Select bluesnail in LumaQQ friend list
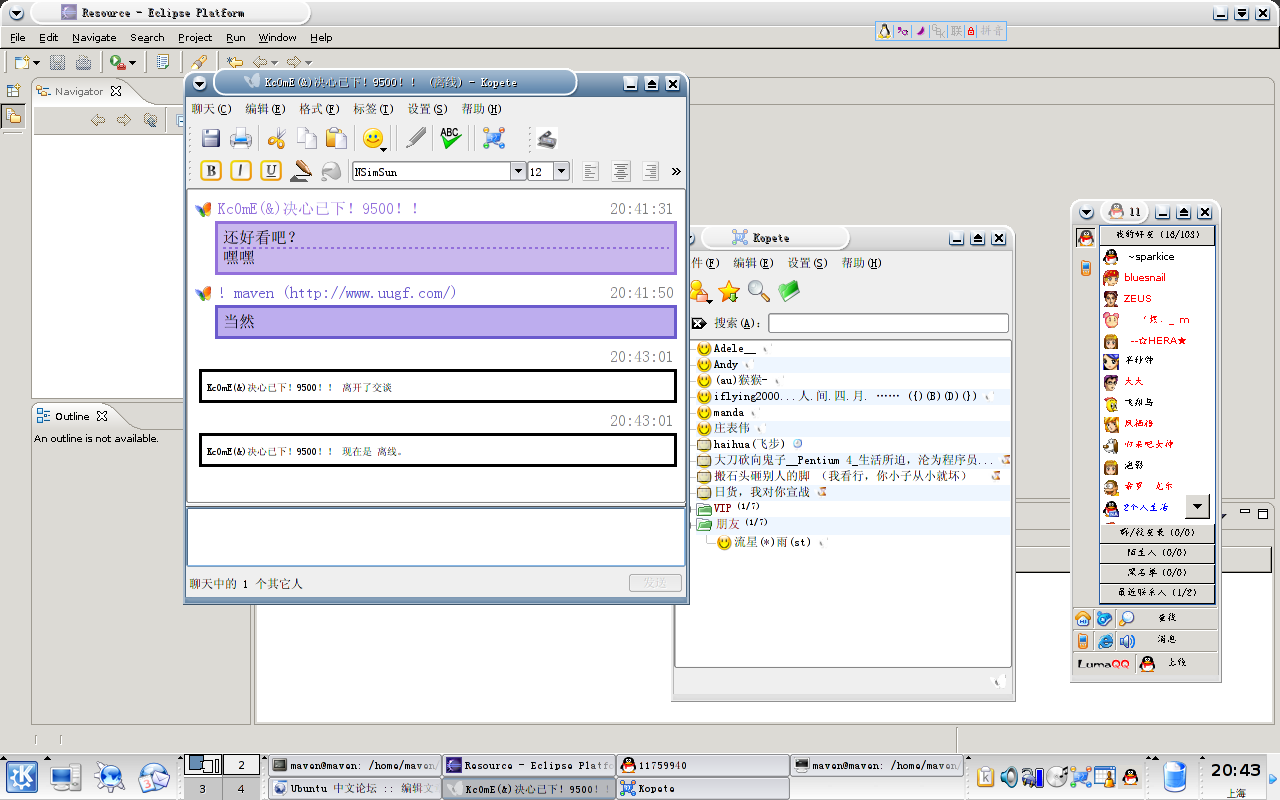Image resolution: width=1280 pixels, height=800 pixels. [1145, 277]
